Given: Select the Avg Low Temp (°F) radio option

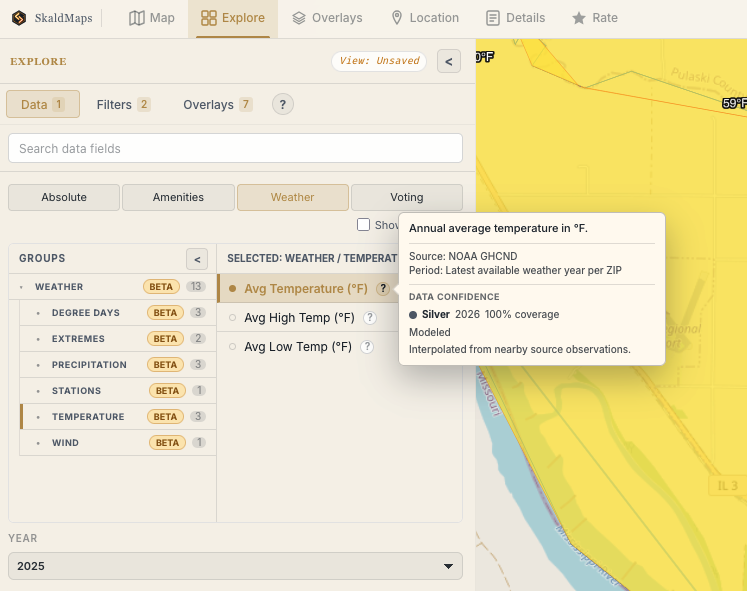Looking at the screenshot, I should (232, 347).
